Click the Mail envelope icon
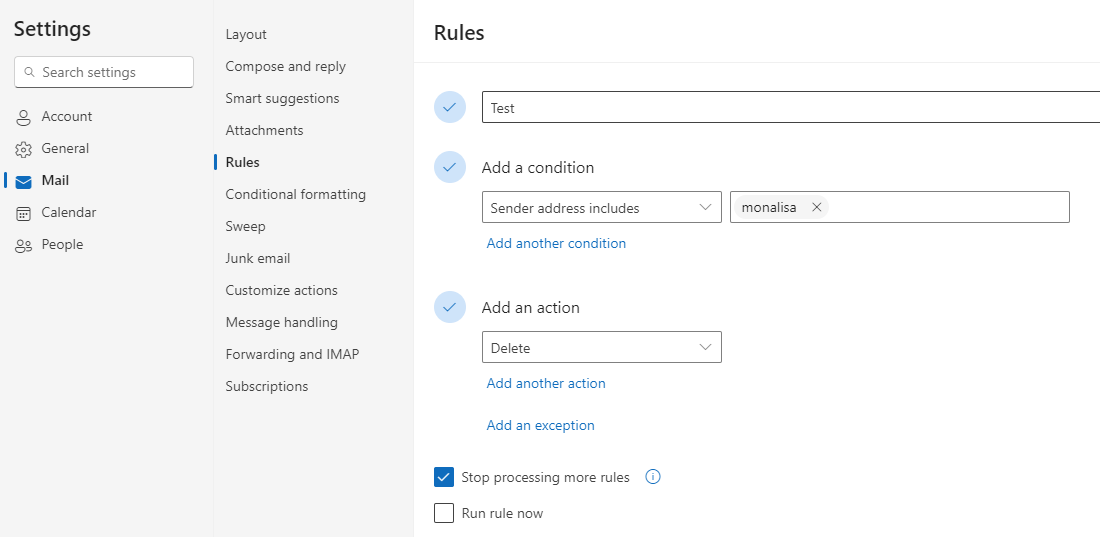The height and width of the screenshot is (537, 1100). (23, 181)
